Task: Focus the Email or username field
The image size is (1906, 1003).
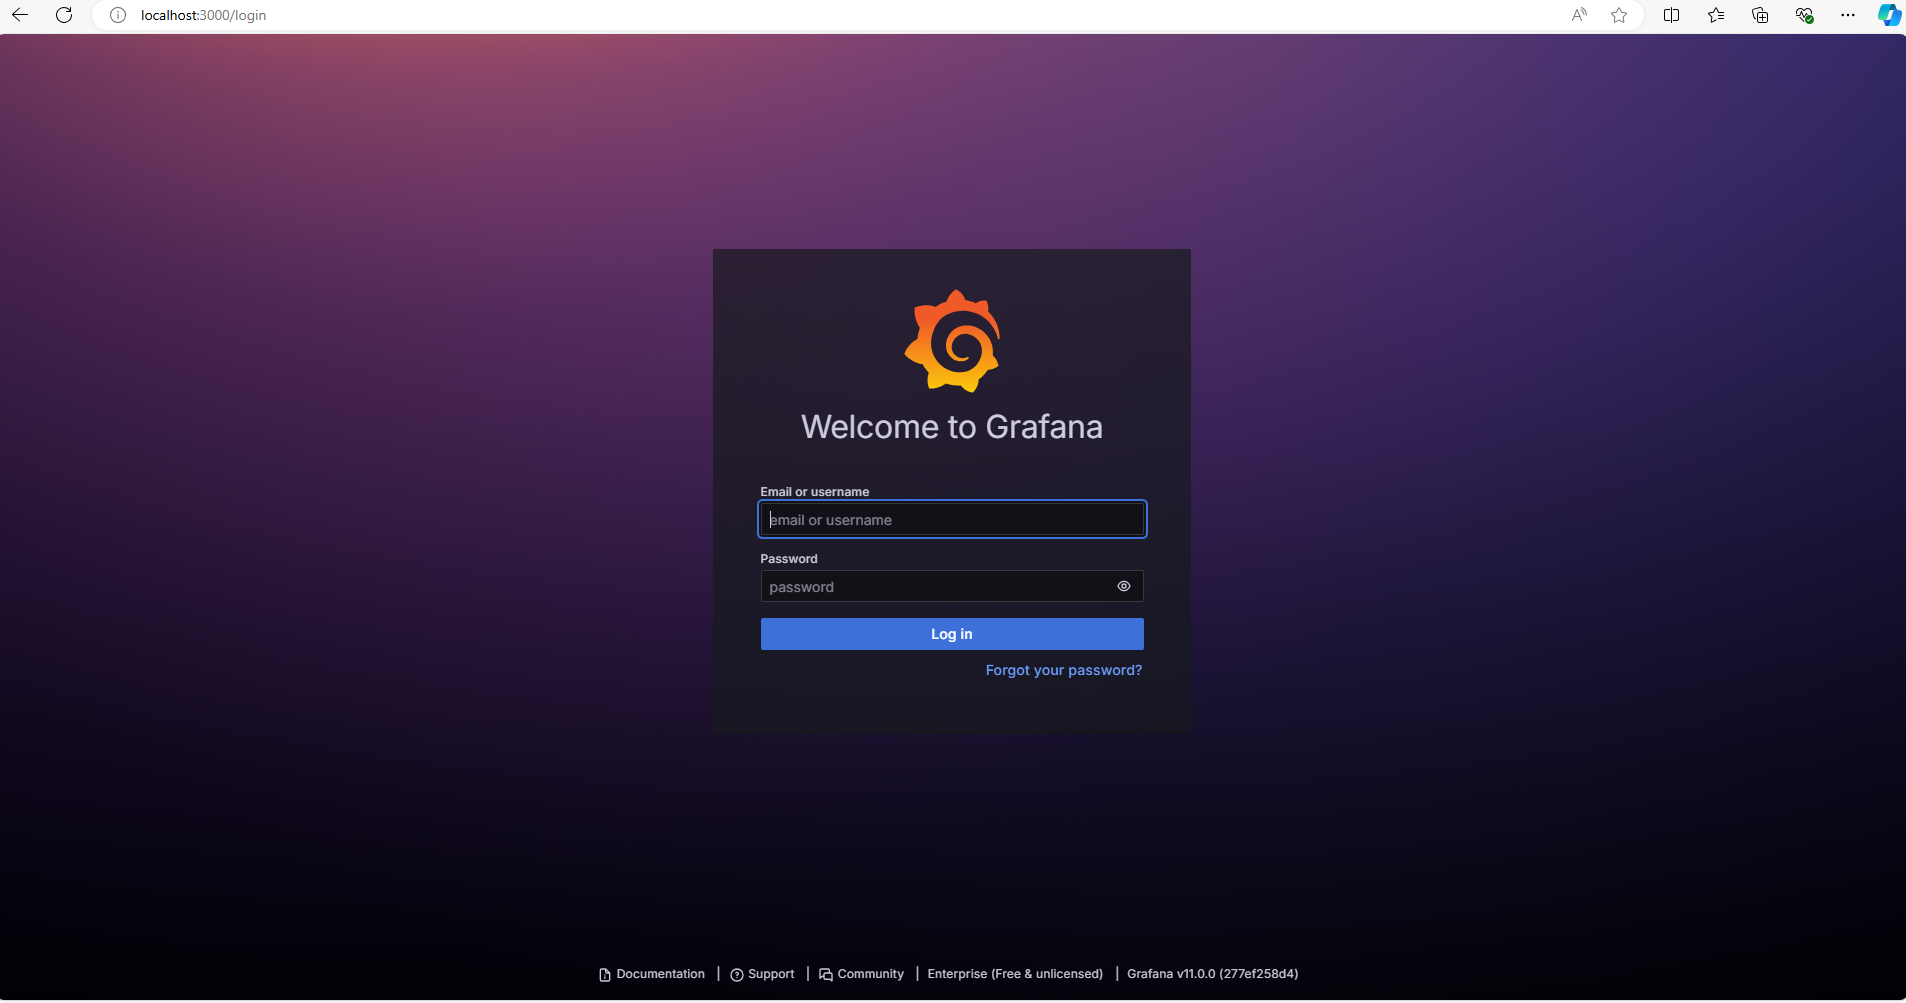Action: (x=952, y=519)
